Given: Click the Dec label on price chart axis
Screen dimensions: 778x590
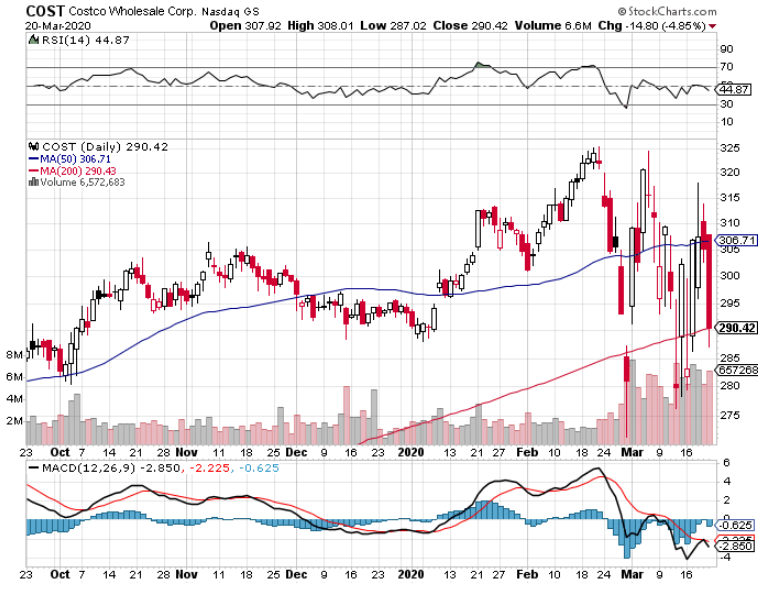Looking at the screenshot, I should 296,453.
